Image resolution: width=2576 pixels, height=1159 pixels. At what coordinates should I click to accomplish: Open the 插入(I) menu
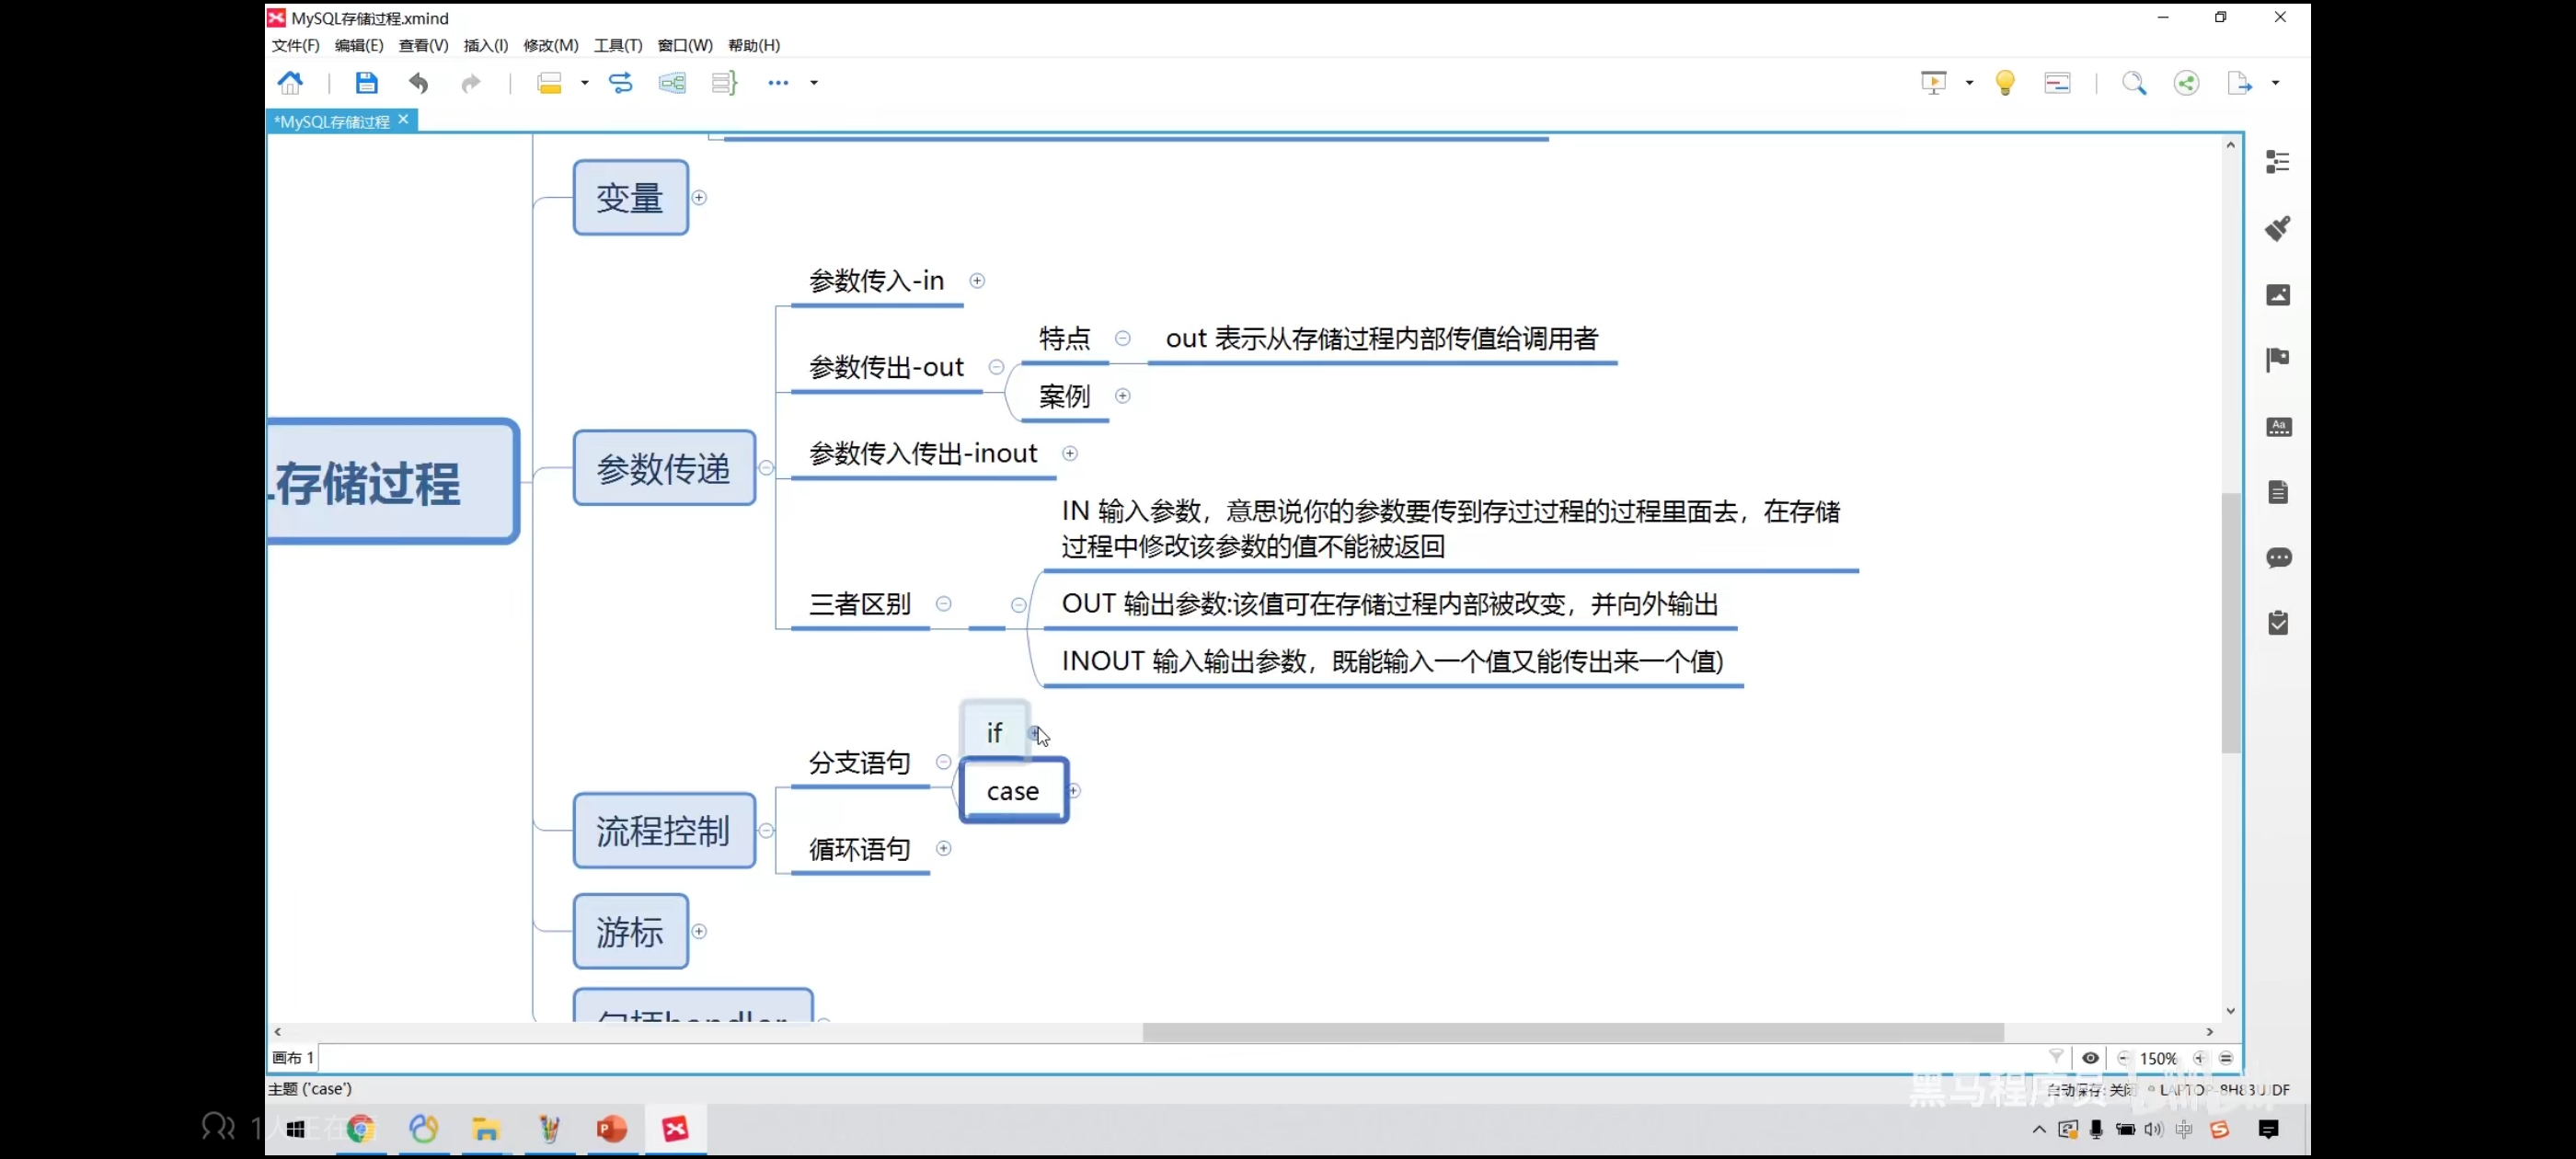[485, 45]
